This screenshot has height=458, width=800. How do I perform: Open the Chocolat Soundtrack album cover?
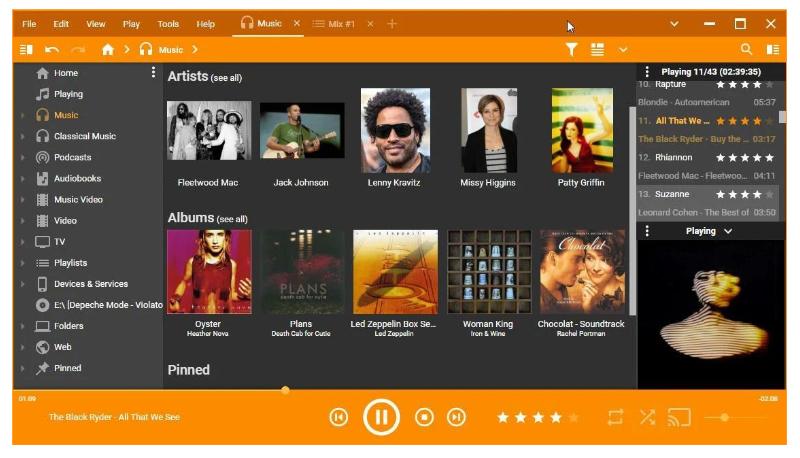pyautogui.click(x=582, y=271)
